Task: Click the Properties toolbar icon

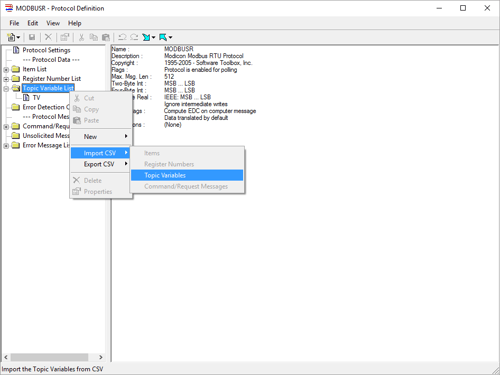Action: click(65, 37)
